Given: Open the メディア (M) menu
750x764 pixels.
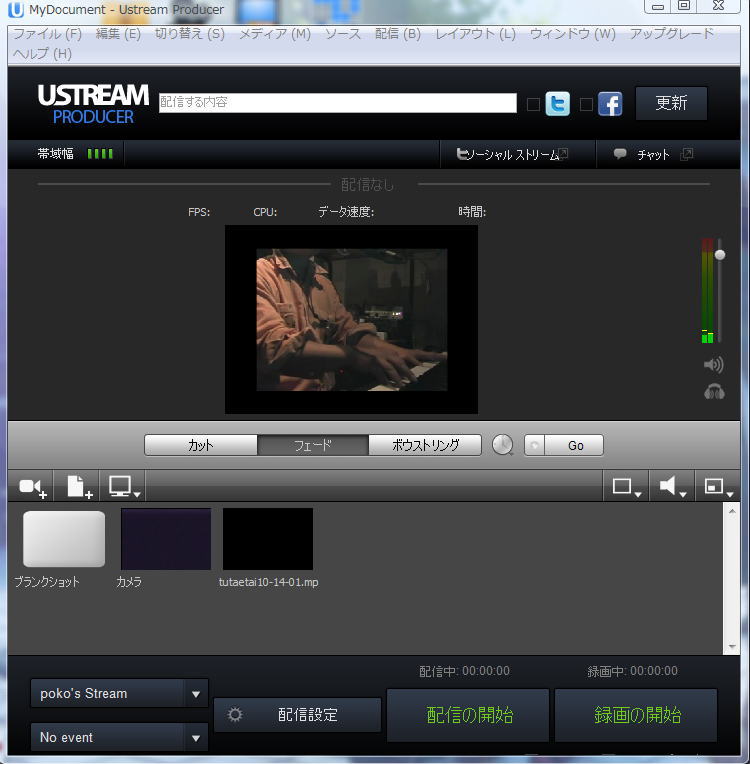Looking at the screenshot, I should tap(275, 34).
